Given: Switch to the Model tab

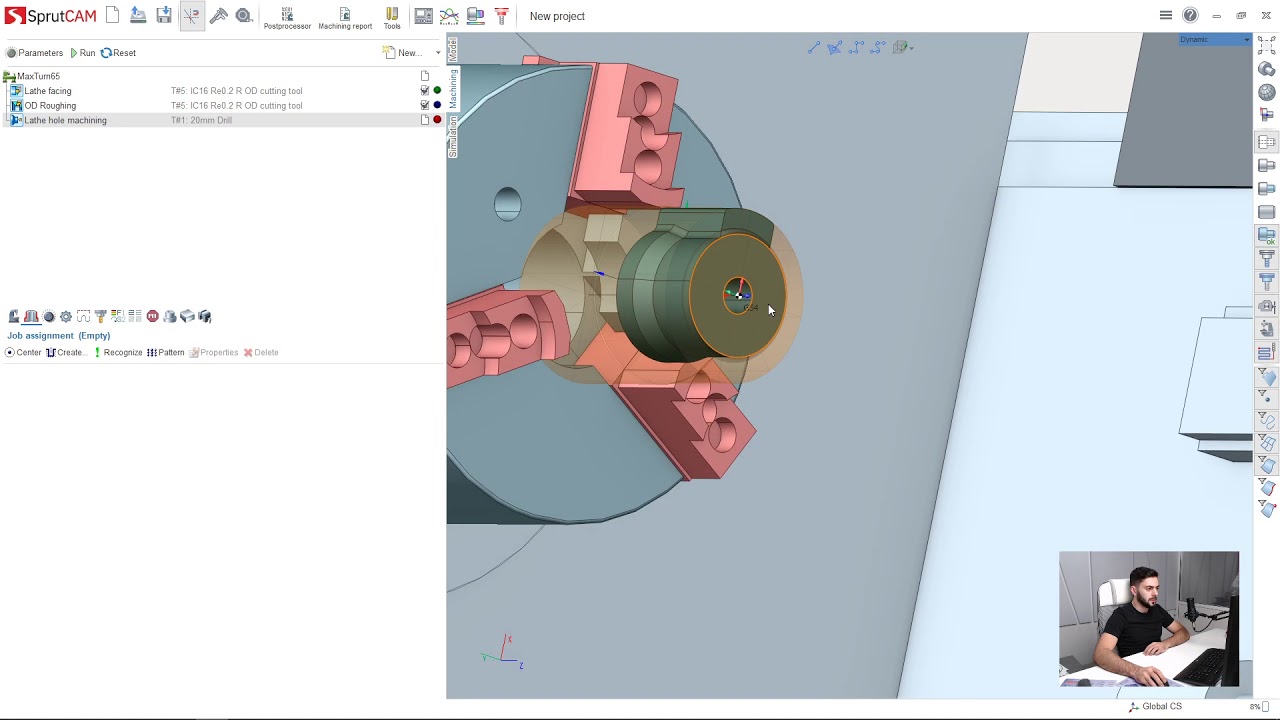Looking at the screenshot, I should pos(452,50).
